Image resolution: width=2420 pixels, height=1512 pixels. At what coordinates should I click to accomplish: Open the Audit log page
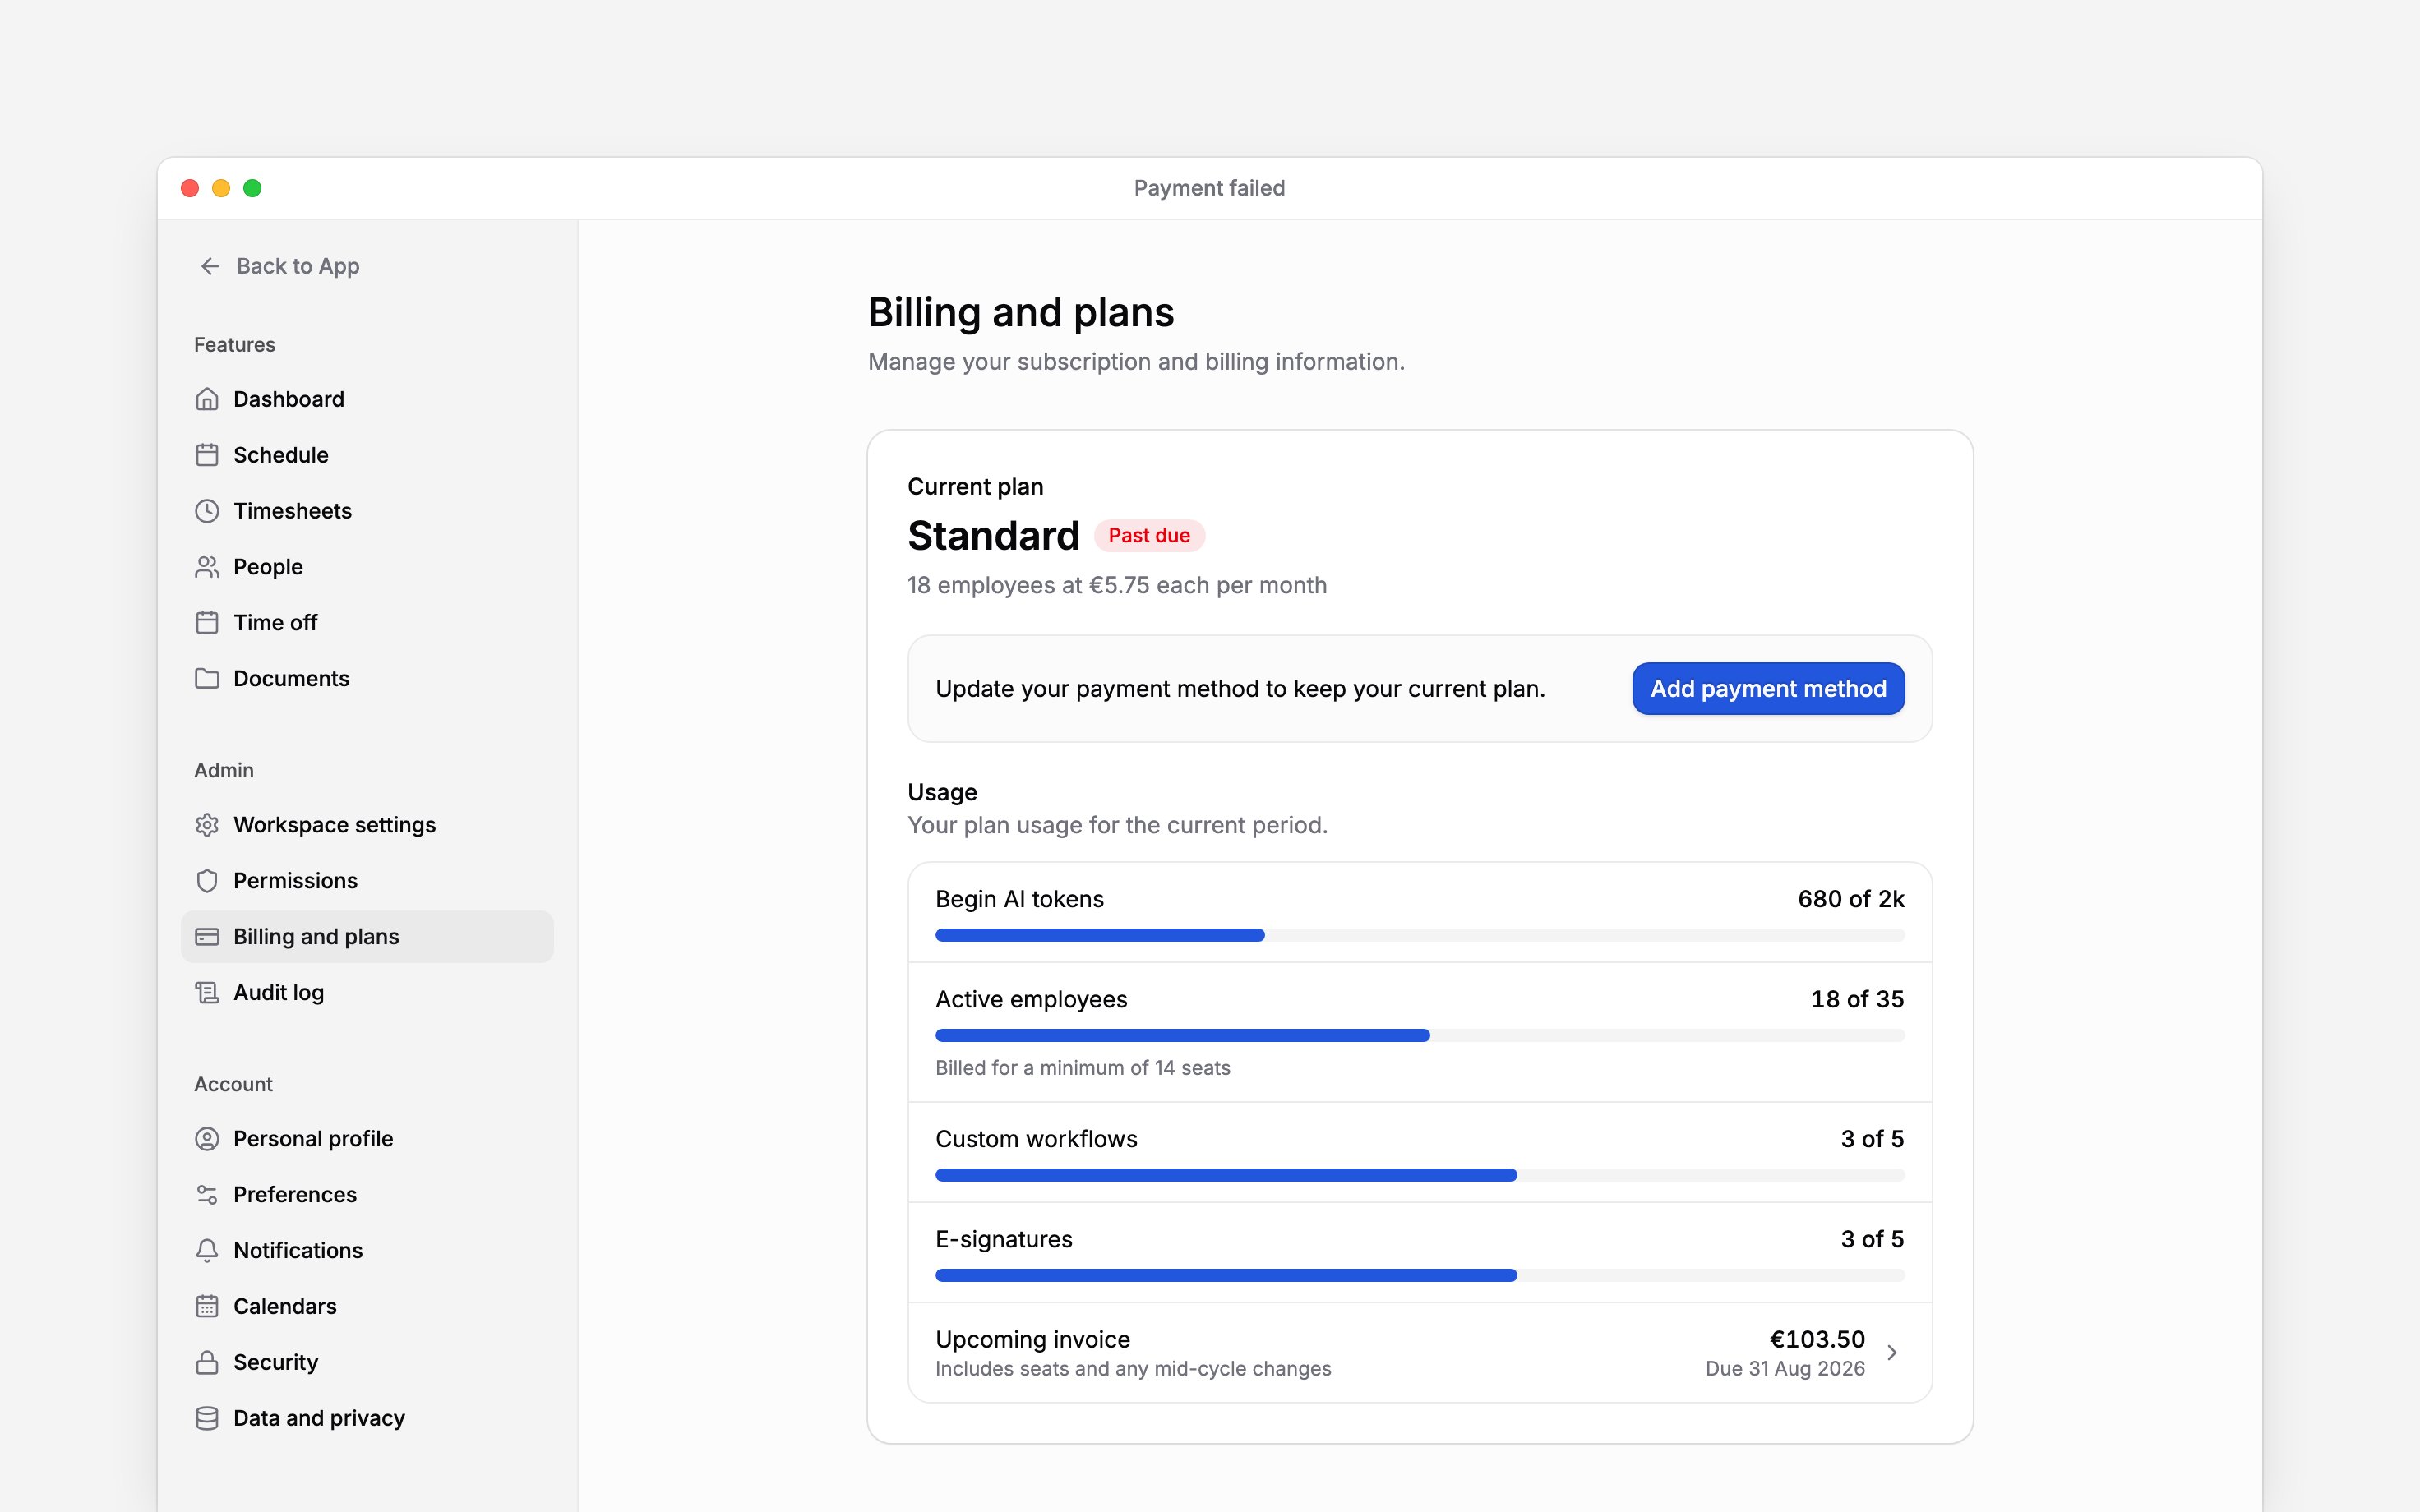click(367, 993)
